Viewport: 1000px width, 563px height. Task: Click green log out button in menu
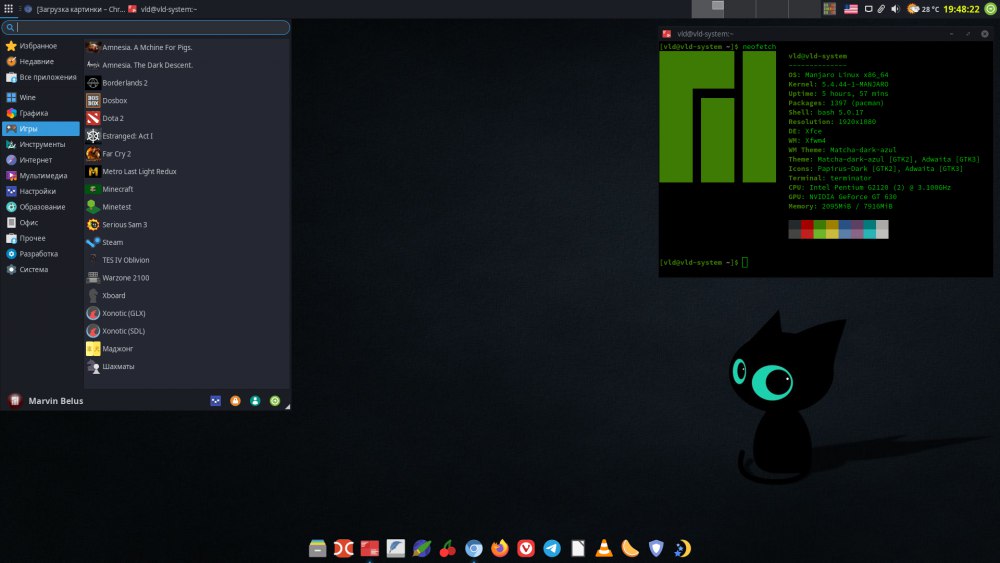[275, 400]
